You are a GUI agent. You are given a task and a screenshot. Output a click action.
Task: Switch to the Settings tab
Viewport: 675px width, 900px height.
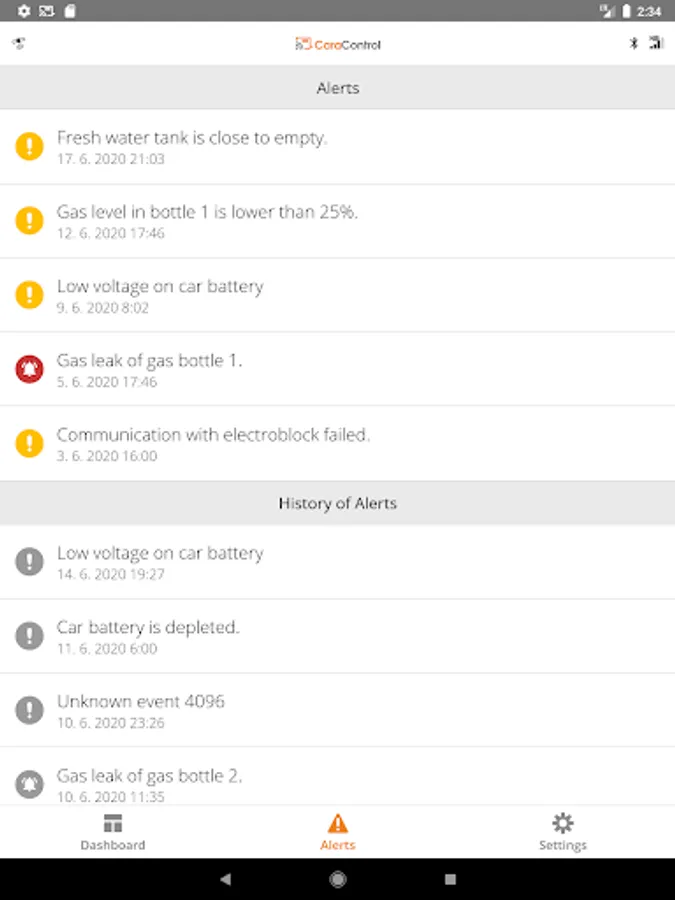(x=562, y=832)
